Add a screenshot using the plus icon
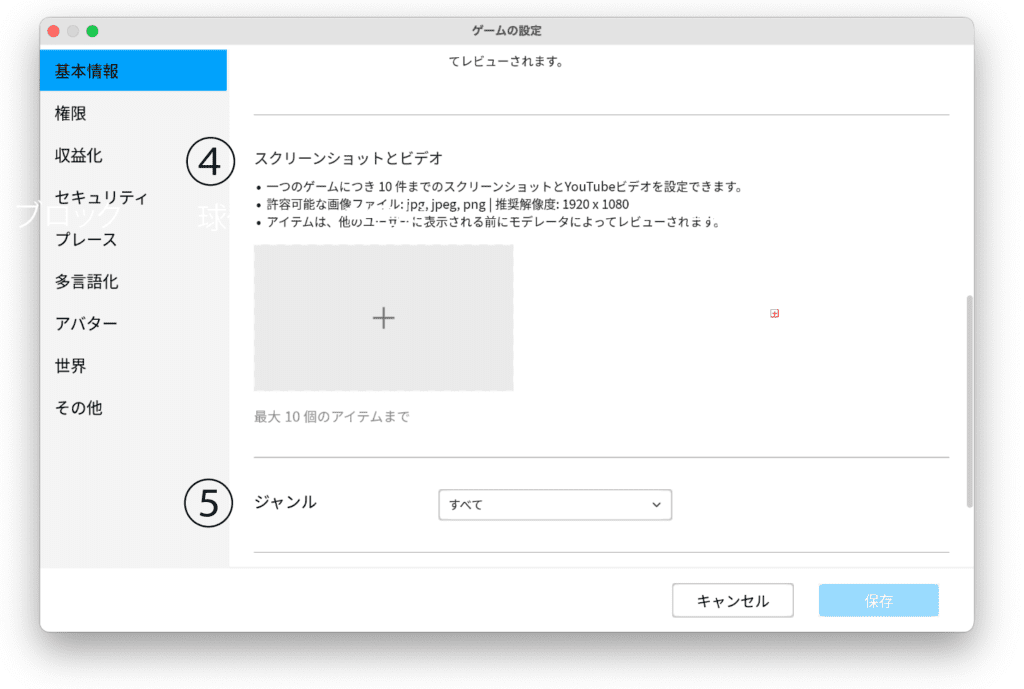The width and height of the screenshot is (1024, 689). coord(383,318)
